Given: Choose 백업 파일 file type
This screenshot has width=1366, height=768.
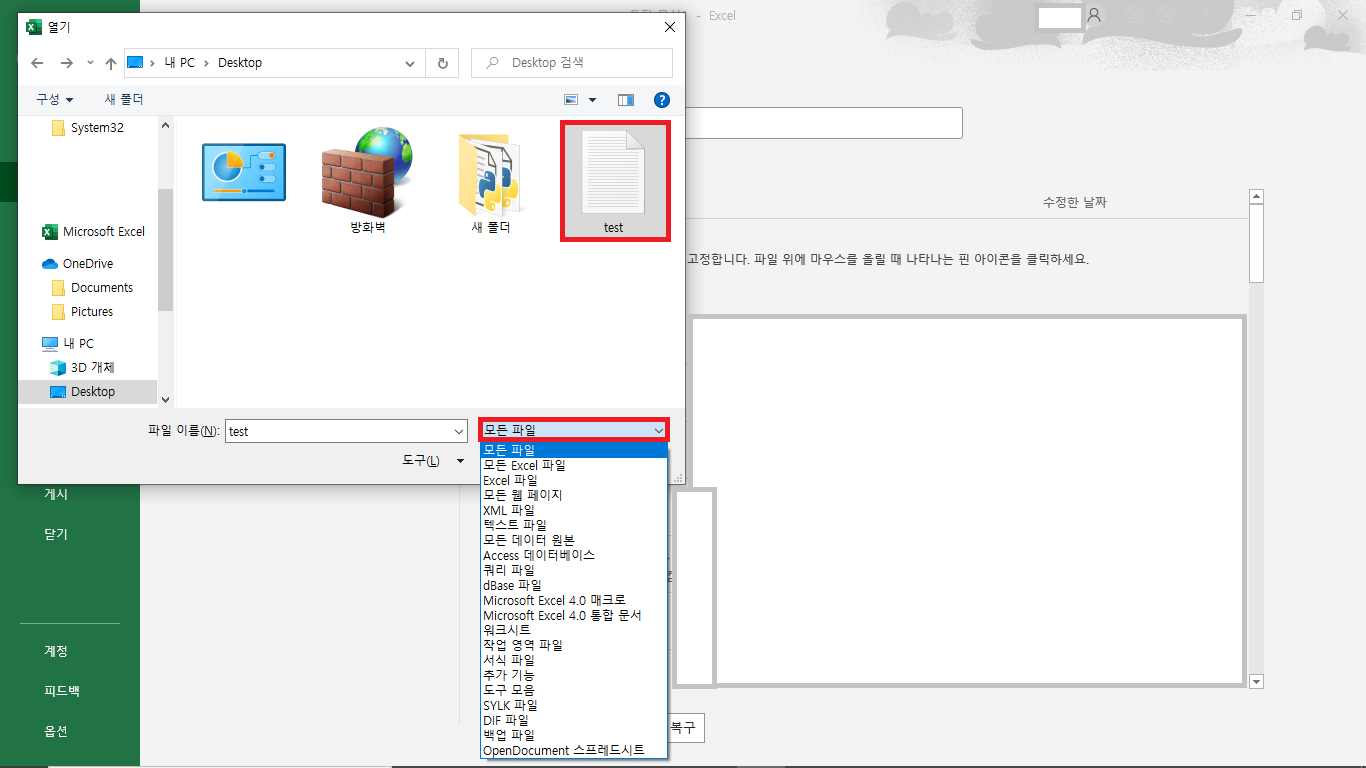Looking at the screenshot, I should point(573,735).
